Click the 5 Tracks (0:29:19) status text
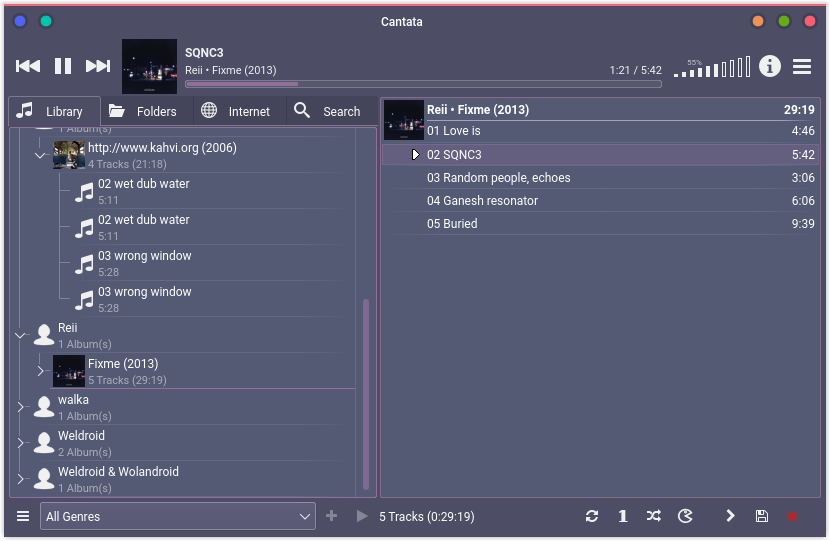Screen dimensions: 830x541 [427, 517]
